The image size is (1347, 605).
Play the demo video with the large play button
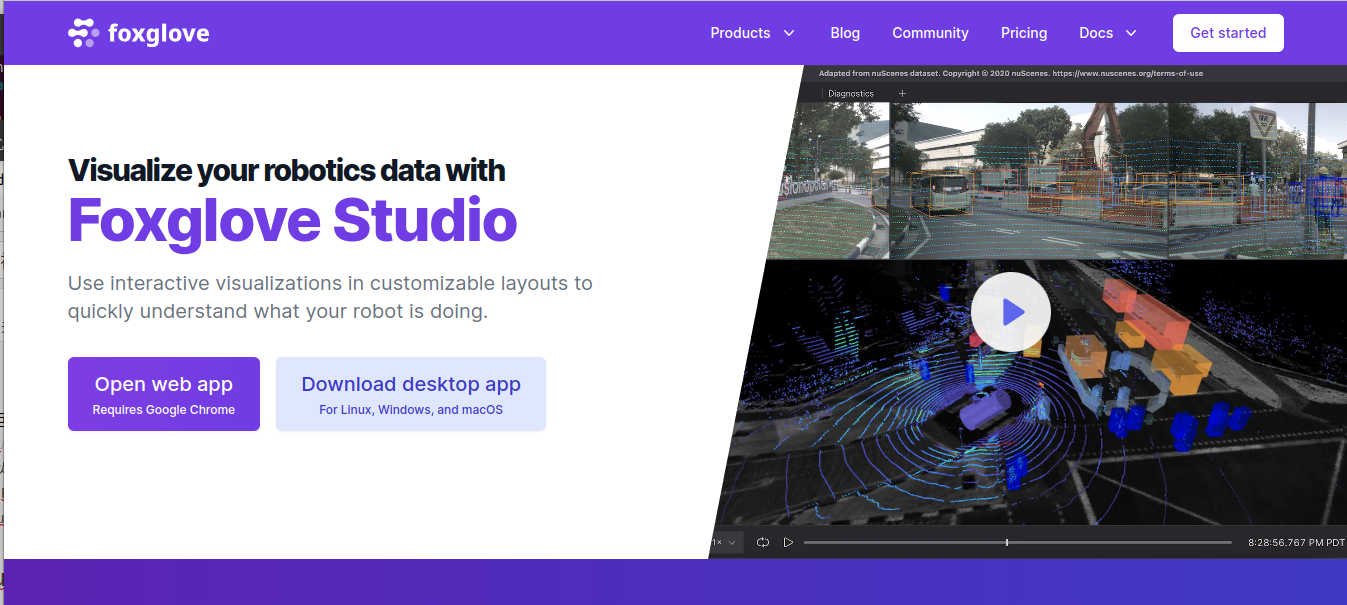click(x=1011, y=312)
